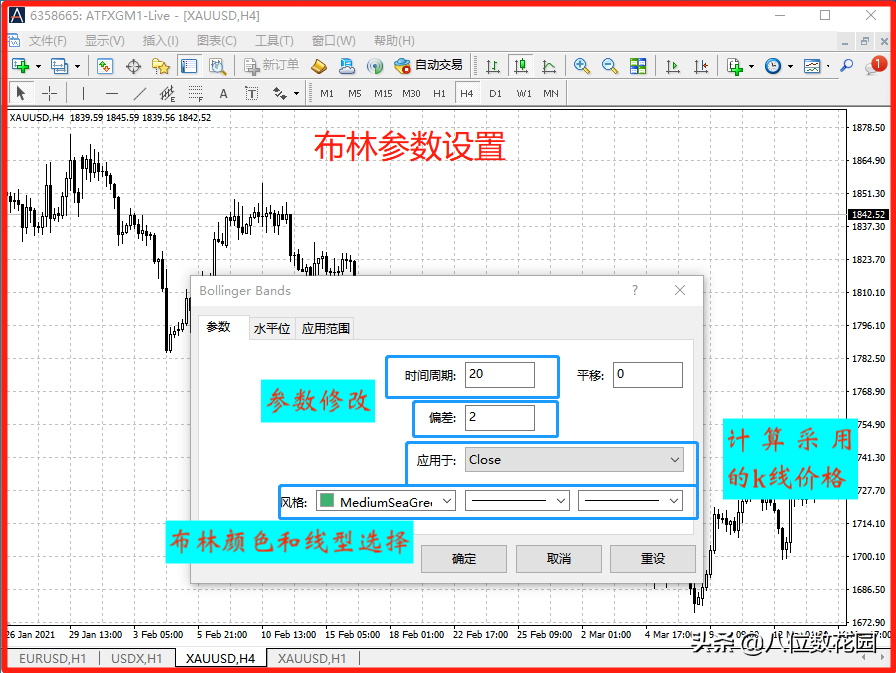The image size is (896, 673).
Task: Open the 插入(I) menu
Action: 161,41
